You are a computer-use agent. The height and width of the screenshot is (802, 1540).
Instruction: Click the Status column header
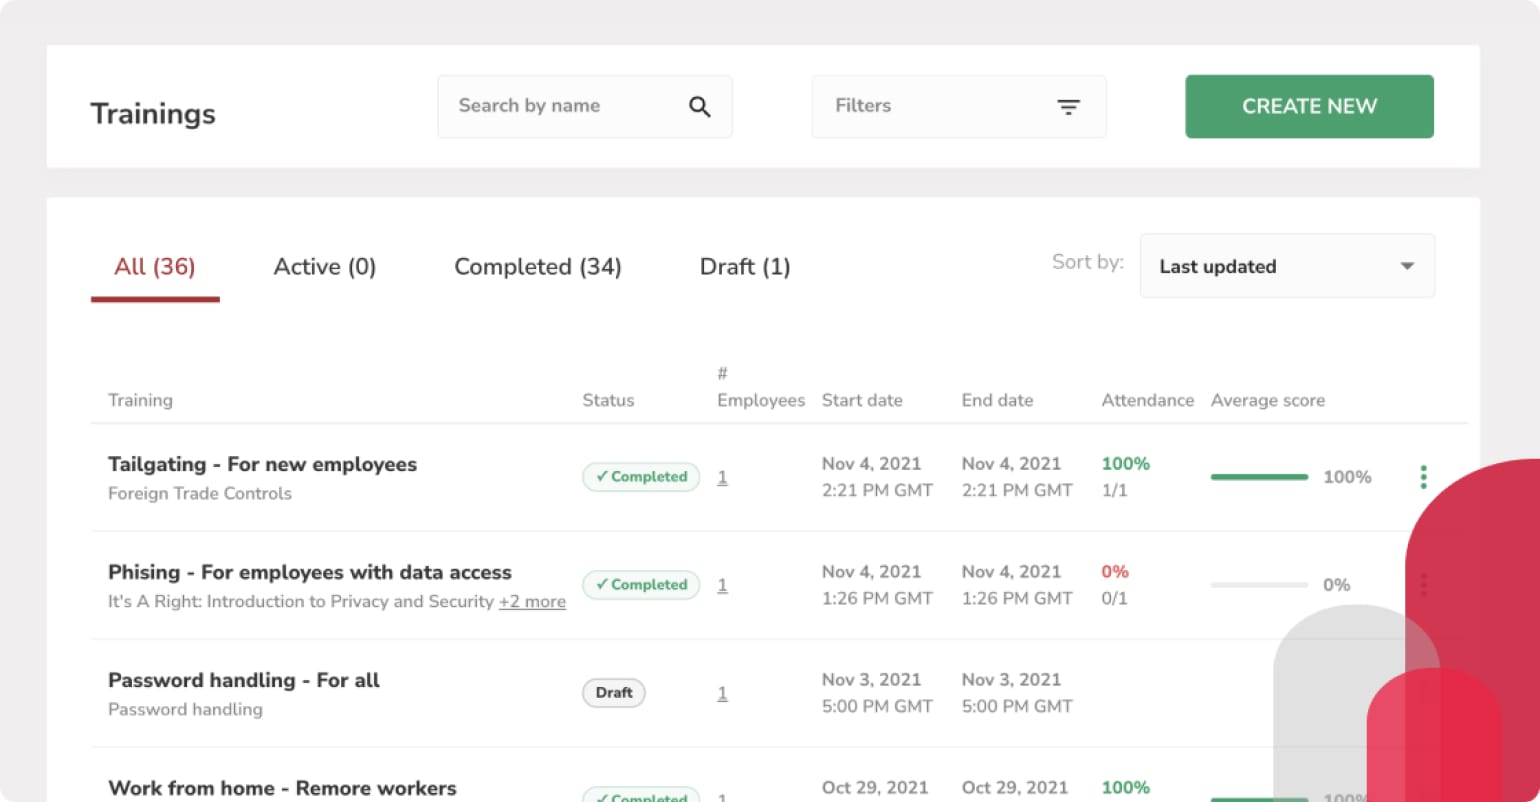click(608, 400)
